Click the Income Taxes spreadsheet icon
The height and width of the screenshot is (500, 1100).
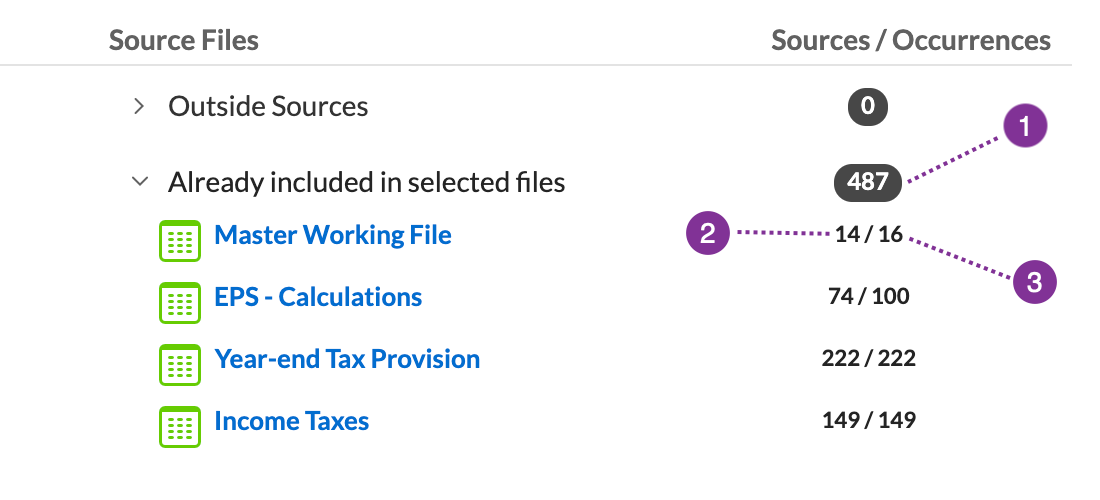click(x=180, y=426)
